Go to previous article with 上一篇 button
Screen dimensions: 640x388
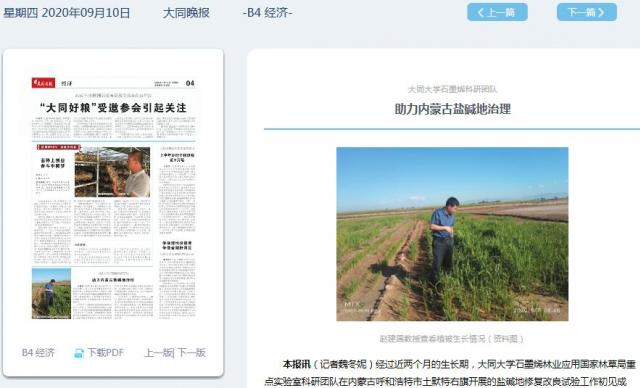pos(497,12)
